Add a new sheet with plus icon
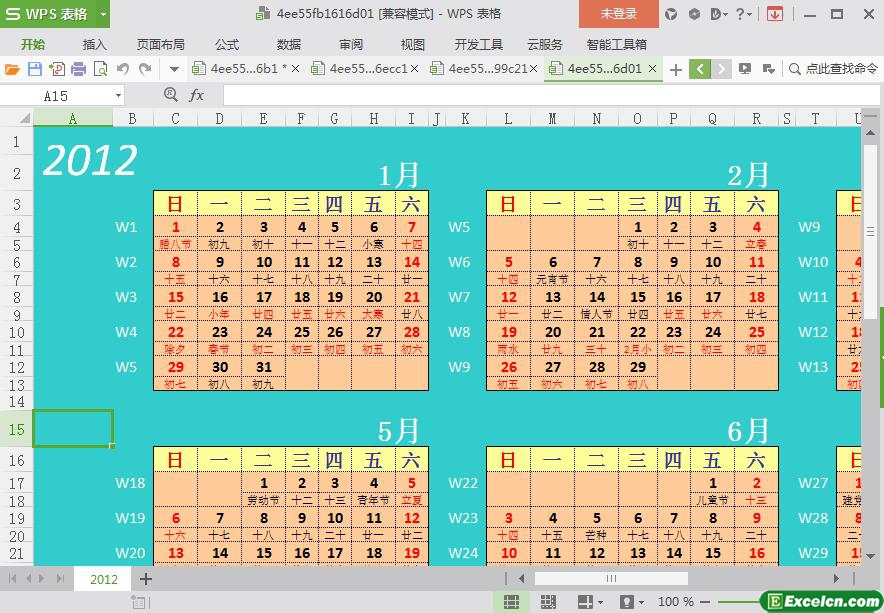The height and width of the screenshot is (613, 884). 146,579
